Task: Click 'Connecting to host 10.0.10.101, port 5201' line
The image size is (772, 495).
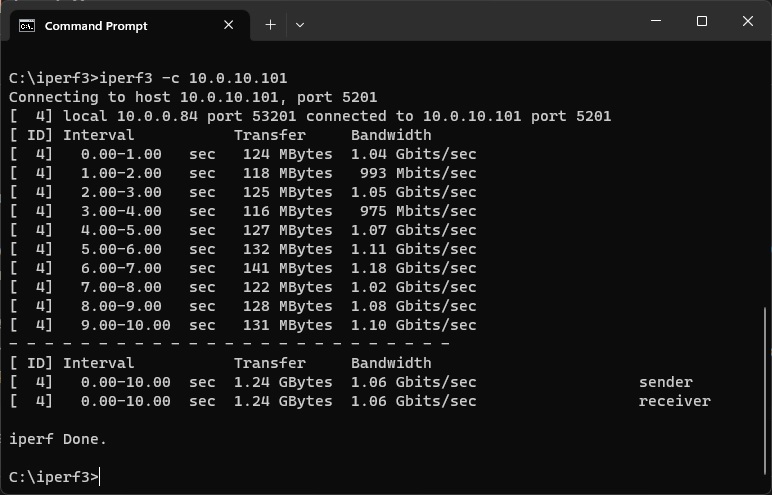Action: [x=193, y=97]
